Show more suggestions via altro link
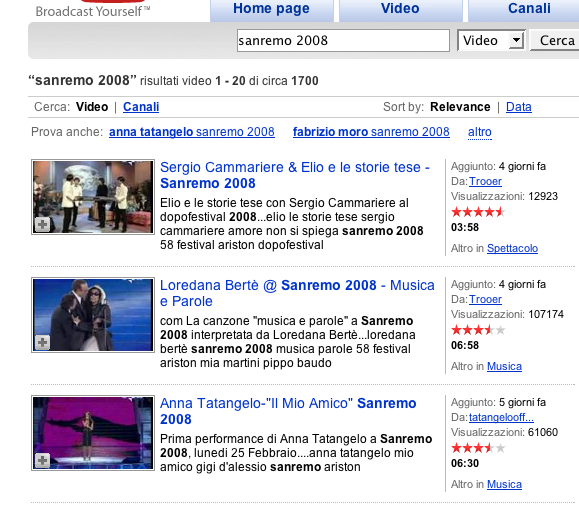 (480, 132)
